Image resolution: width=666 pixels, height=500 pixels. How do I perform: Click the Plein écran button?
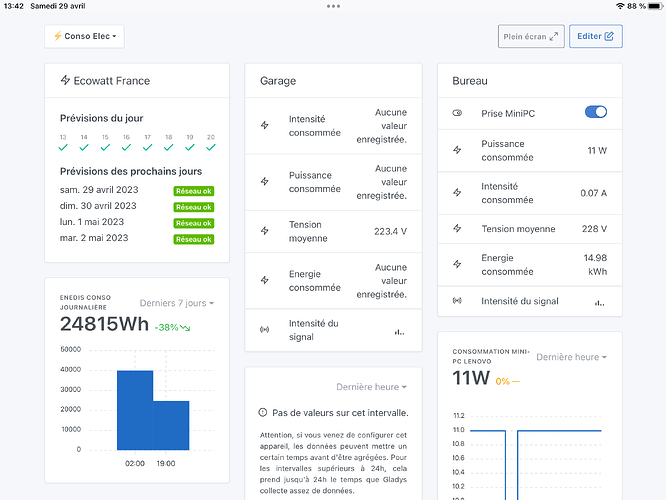coord(530,37)
